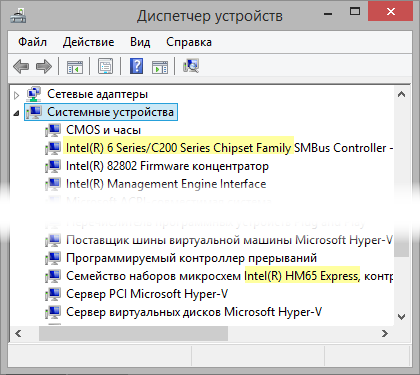The width and height of the screenshot is (420, 375).
Task: Click the icon beside Intel(R) 6 Series SMBus Controller
Action: [53, 148]
